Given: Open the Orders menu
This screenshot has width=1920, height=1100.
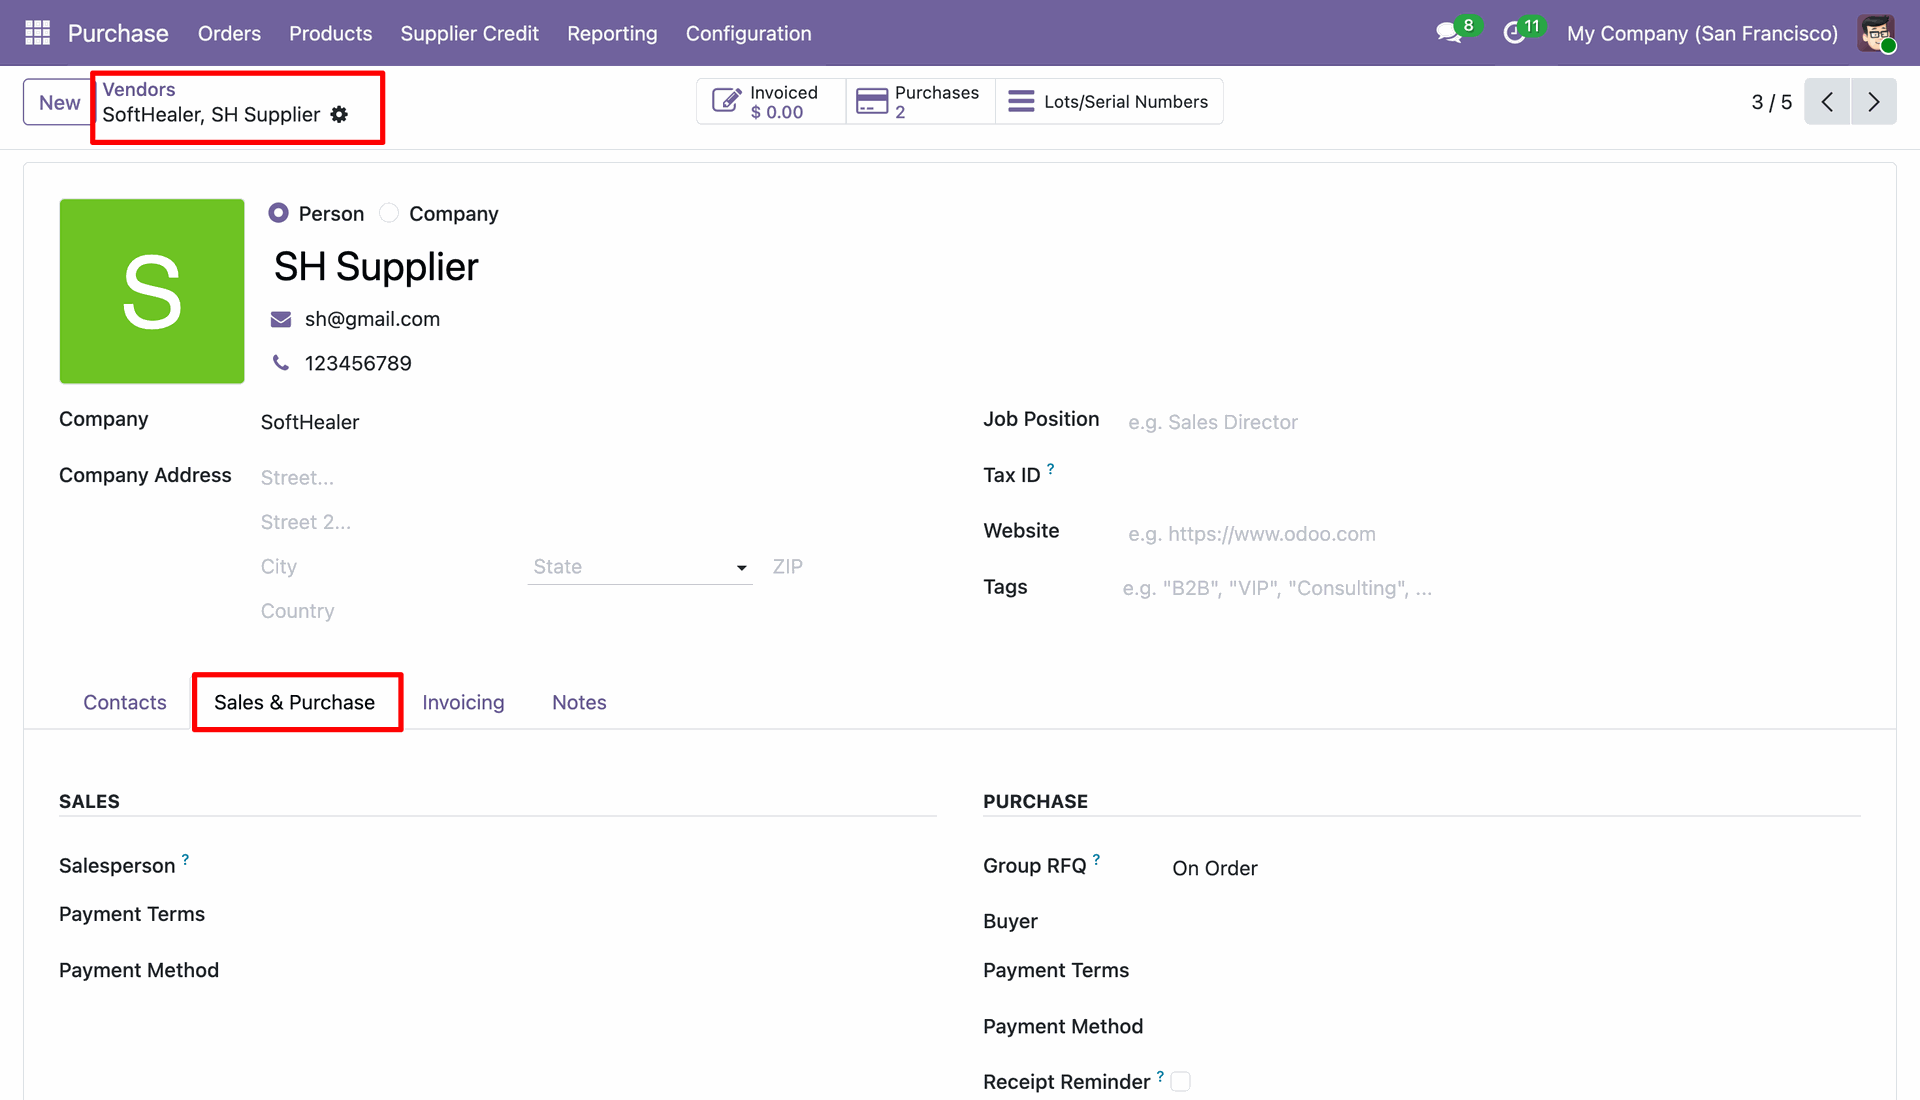Looking at the screenshot, I should (229, 33).
